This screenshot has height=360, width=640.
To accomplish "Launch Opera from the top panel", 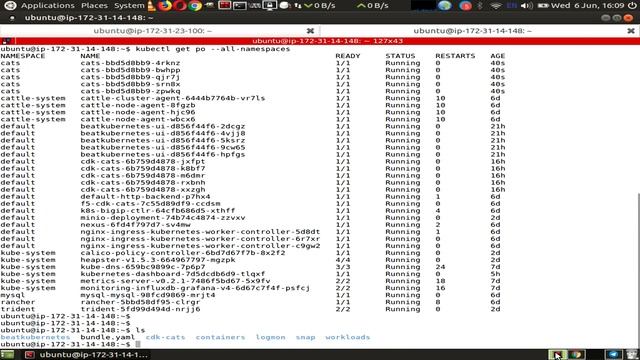I will pyautogui.click(x=180, y=6).
